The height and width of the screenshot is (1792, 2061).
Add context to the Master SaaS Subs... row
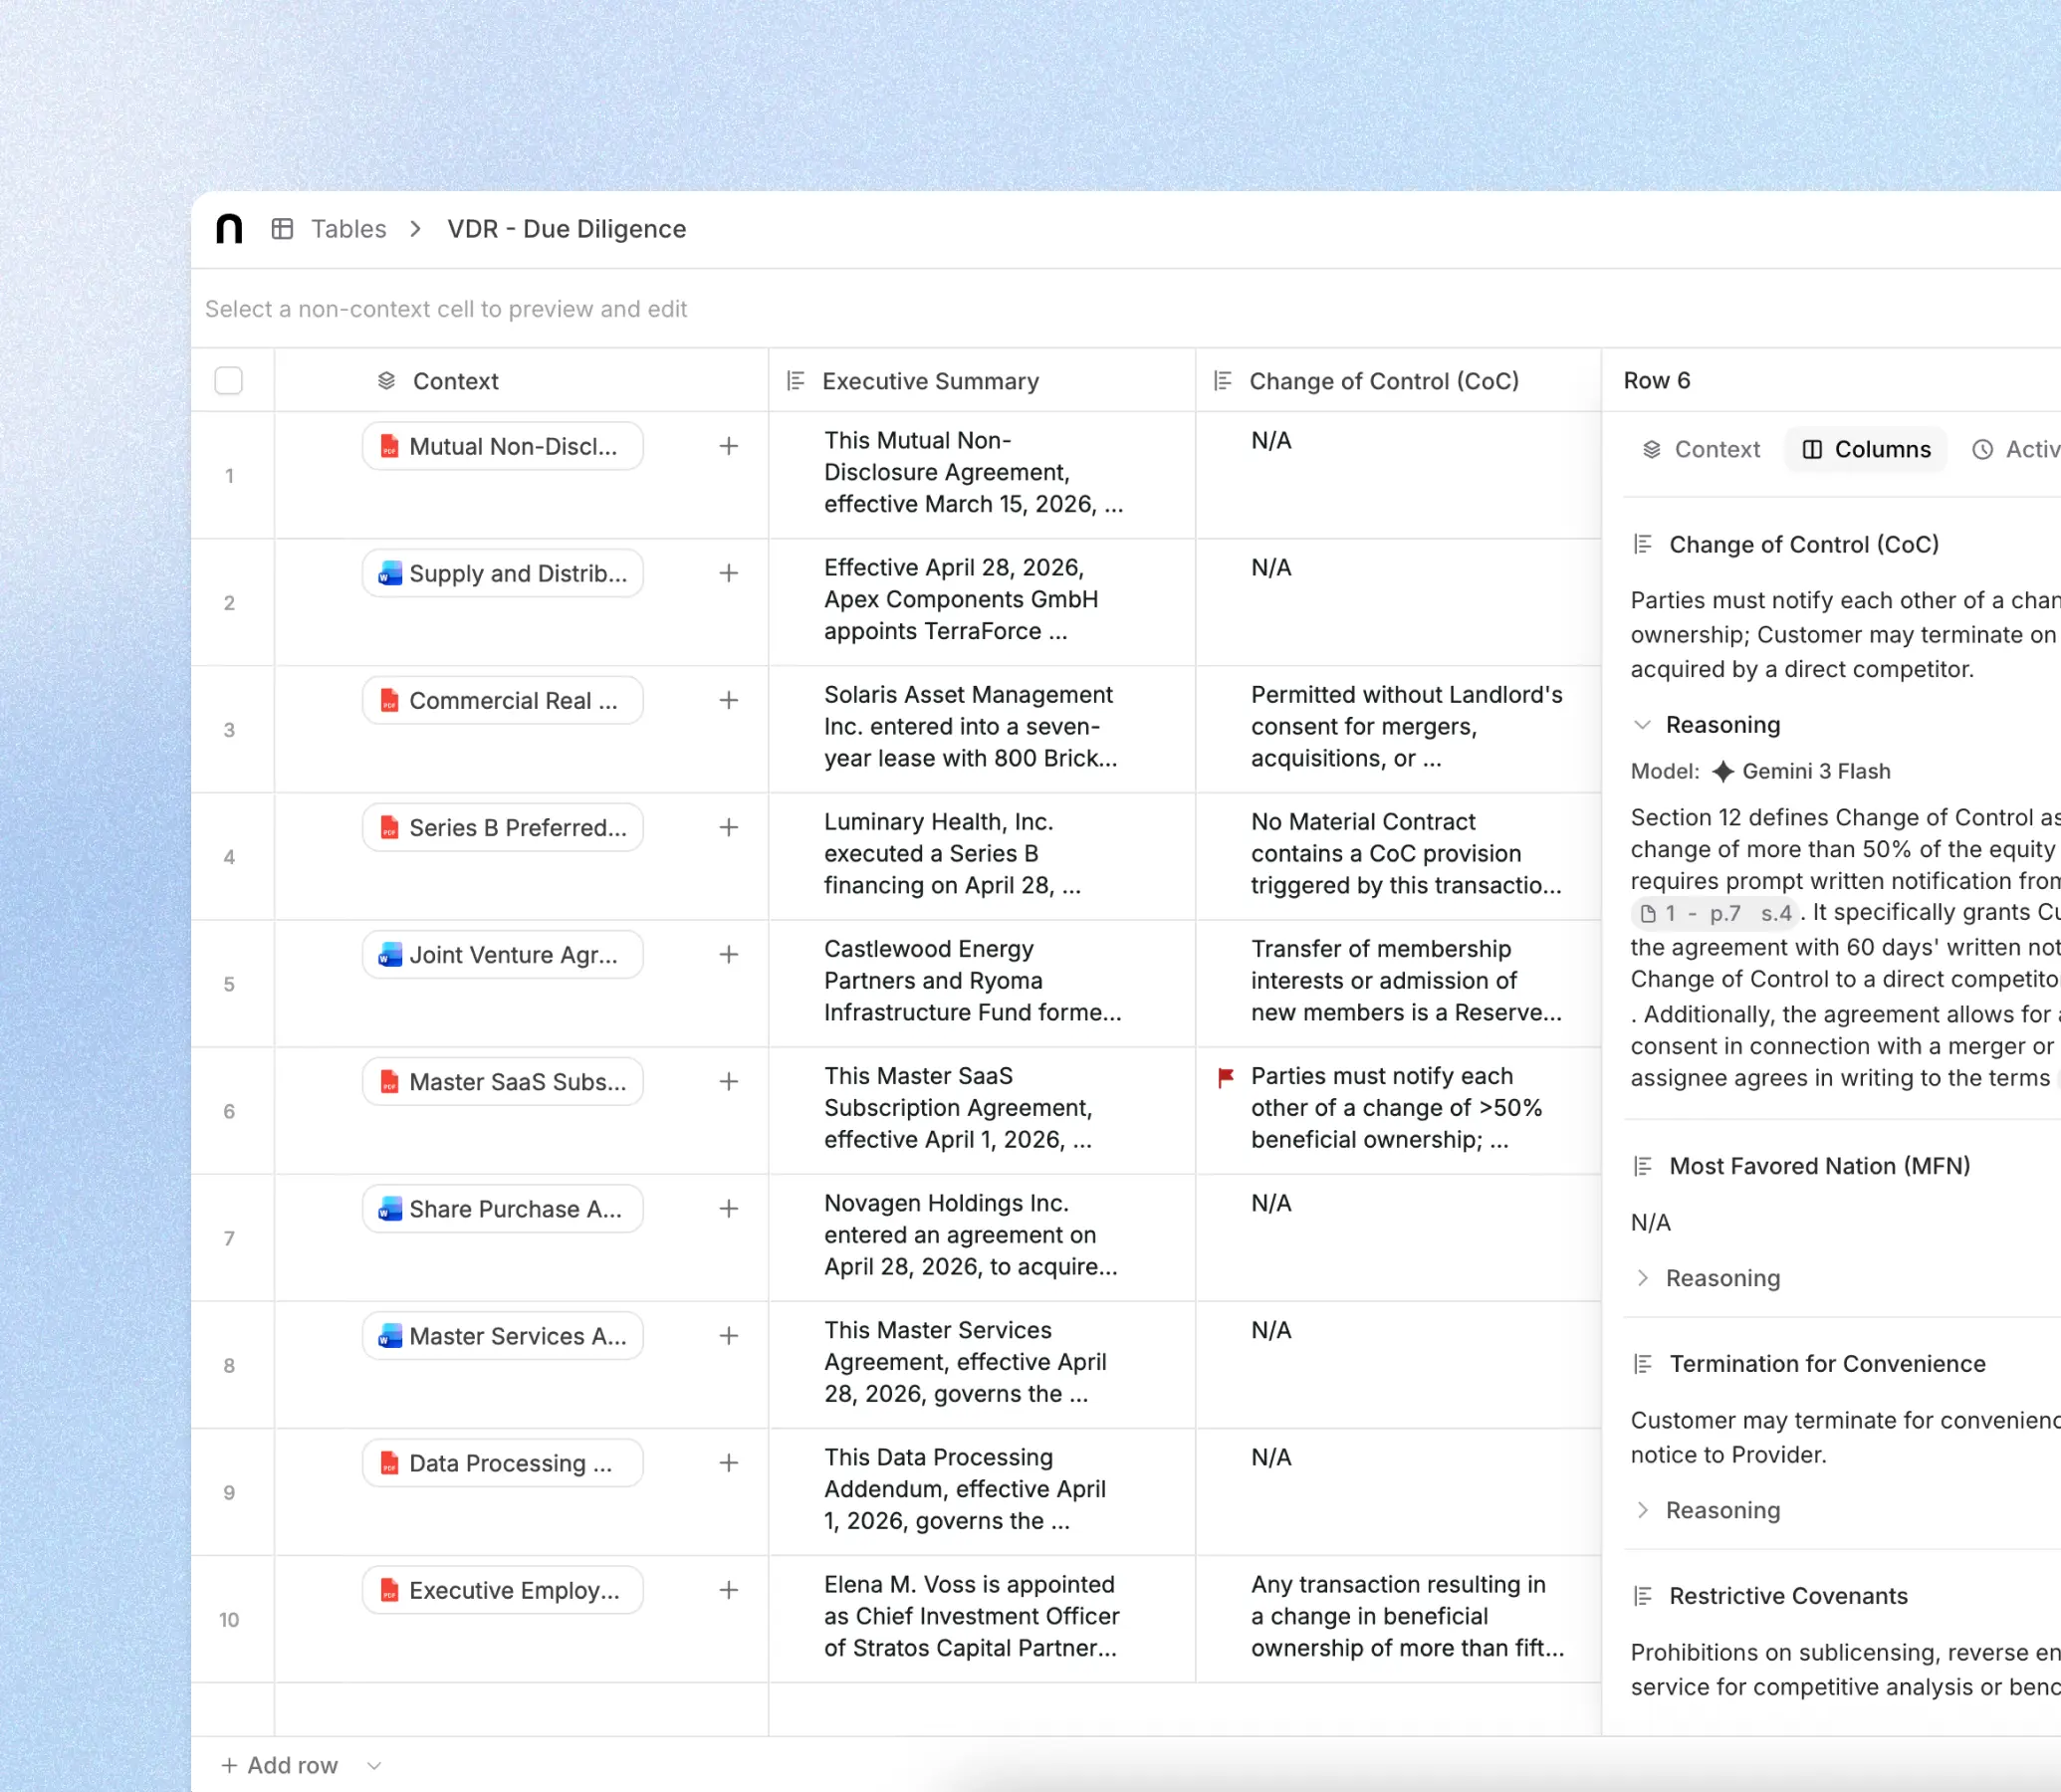729,1081
